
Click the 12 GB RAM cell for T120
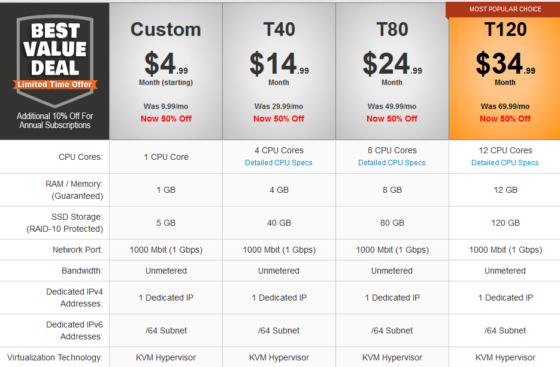[505, 190]
